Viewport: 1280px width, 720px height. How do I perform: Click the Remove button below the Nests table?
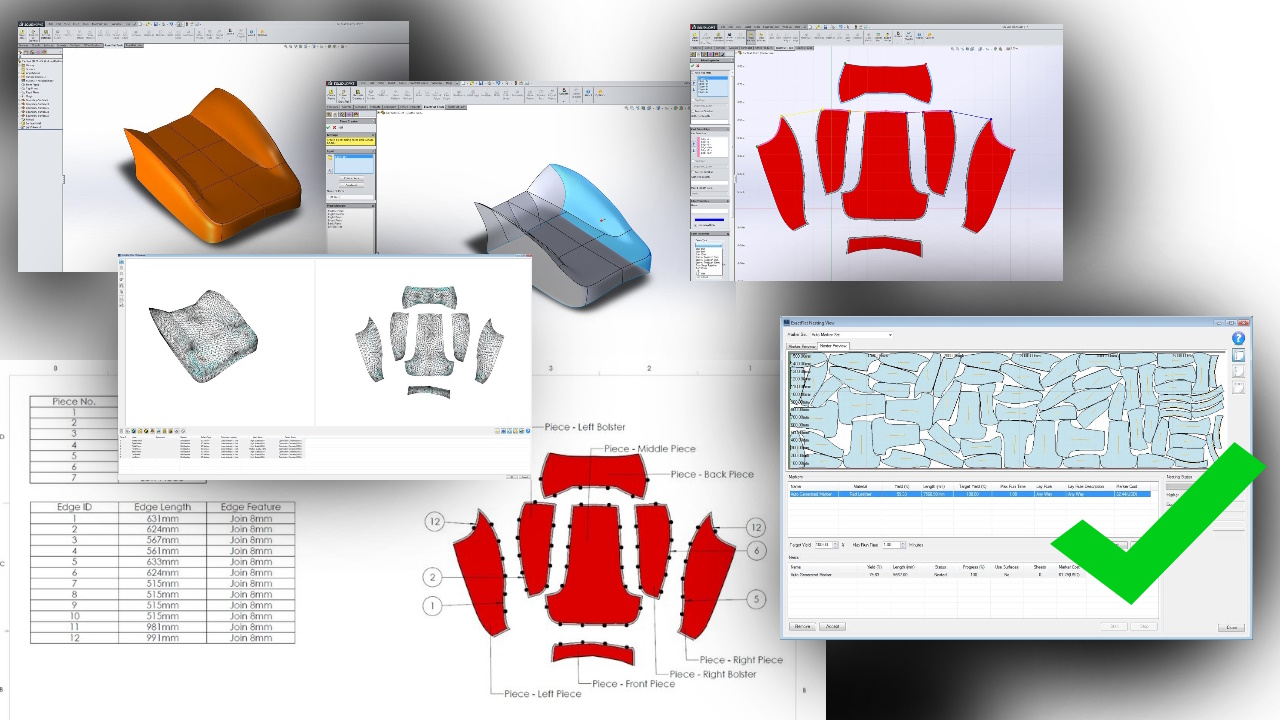pos(802,626)
